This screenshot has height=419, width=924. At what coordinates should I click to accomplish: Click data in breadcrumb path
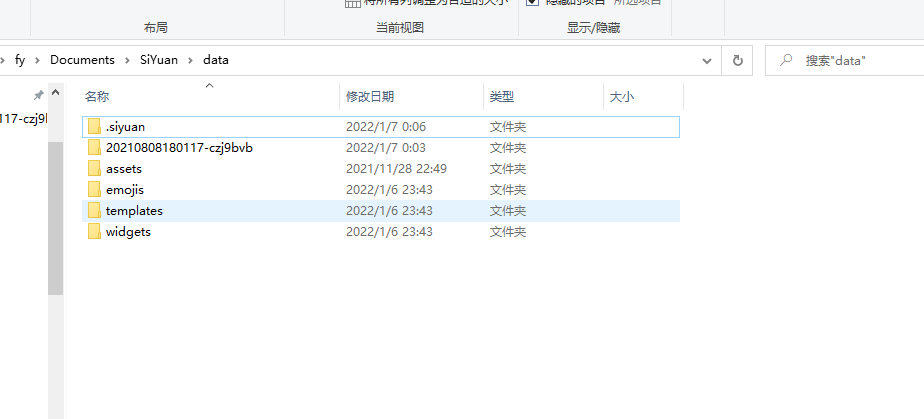216,60
